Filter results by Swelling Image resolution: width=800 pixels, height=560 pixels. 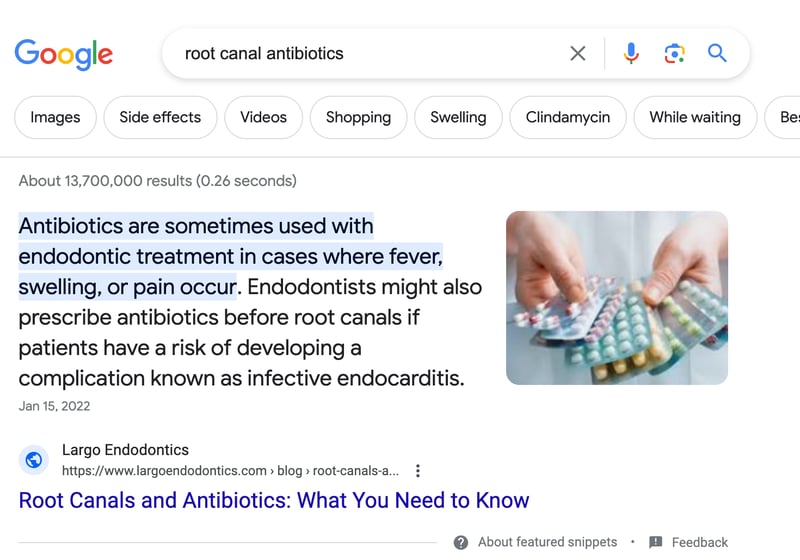458,117
